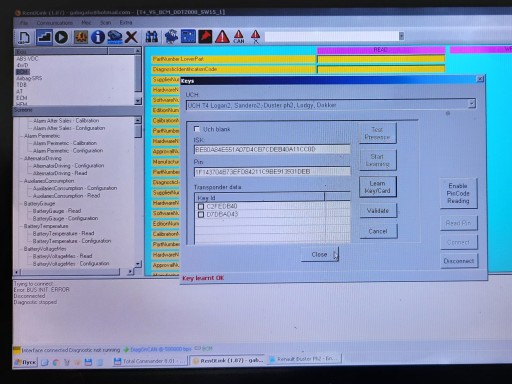This screenshot has width=512, height=384.
Task: Click into the Pin value field
Action: pos(272,172)
